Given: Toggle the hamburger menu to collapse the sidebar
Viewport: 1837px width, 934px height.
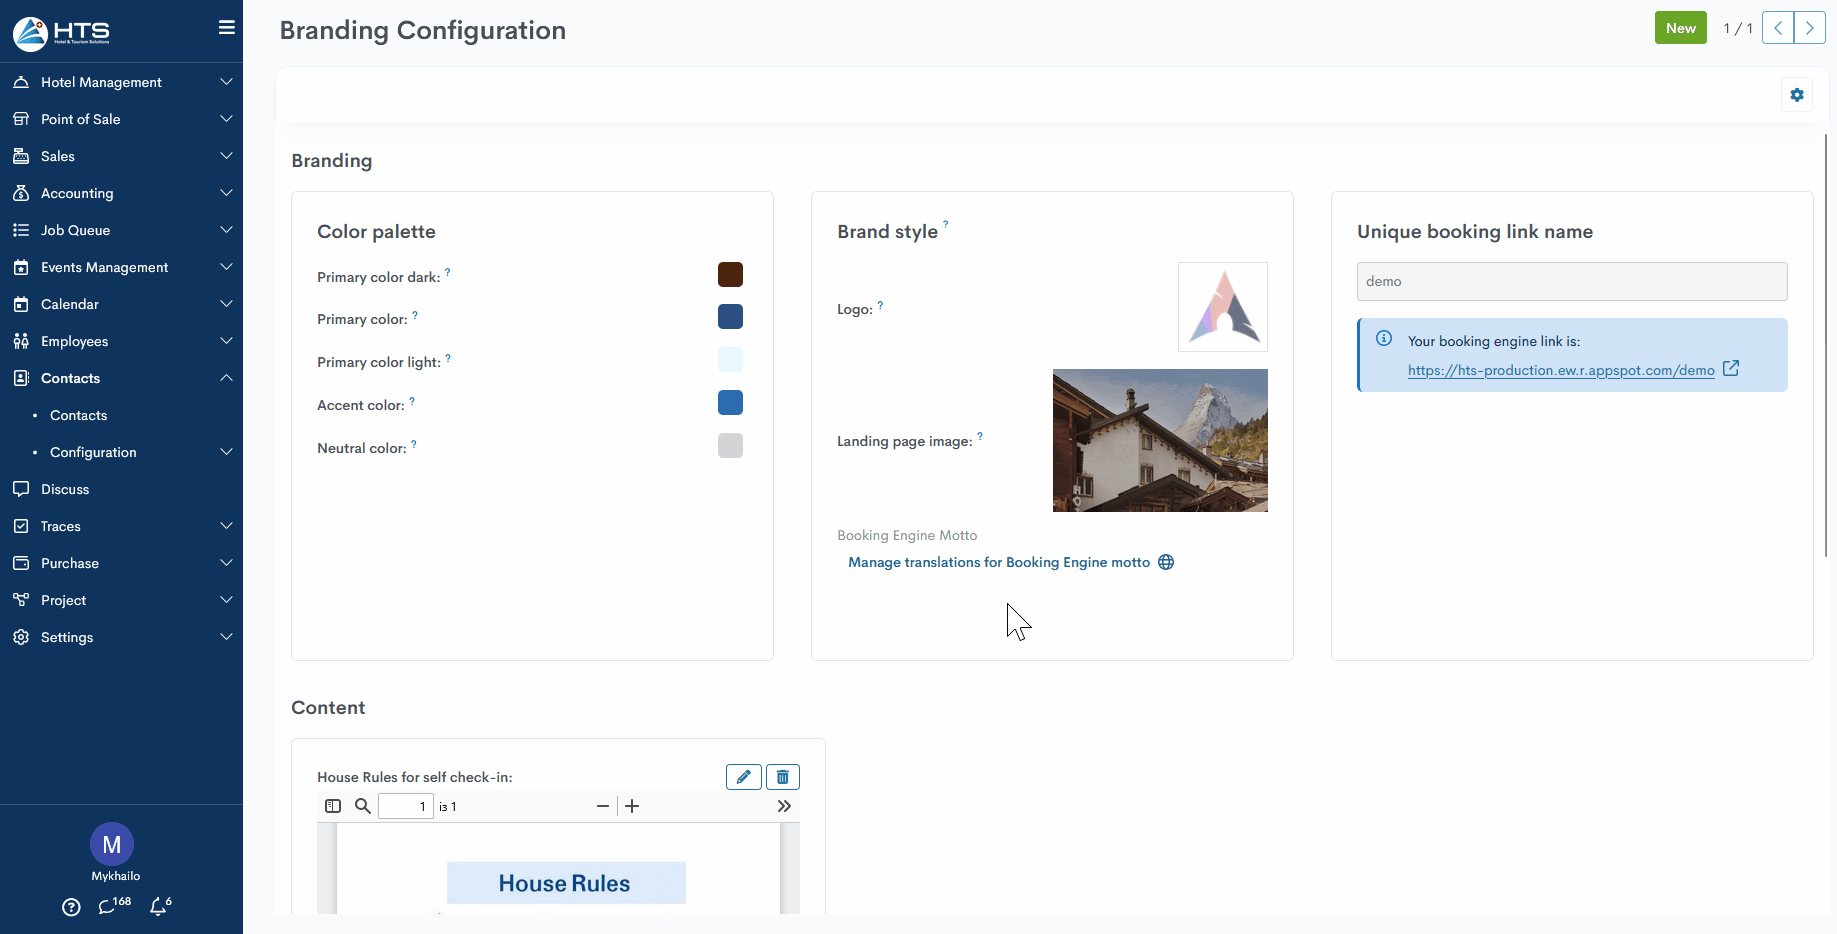Looking at the screenshot, I should pyautogui.click(x=227, y=28).
